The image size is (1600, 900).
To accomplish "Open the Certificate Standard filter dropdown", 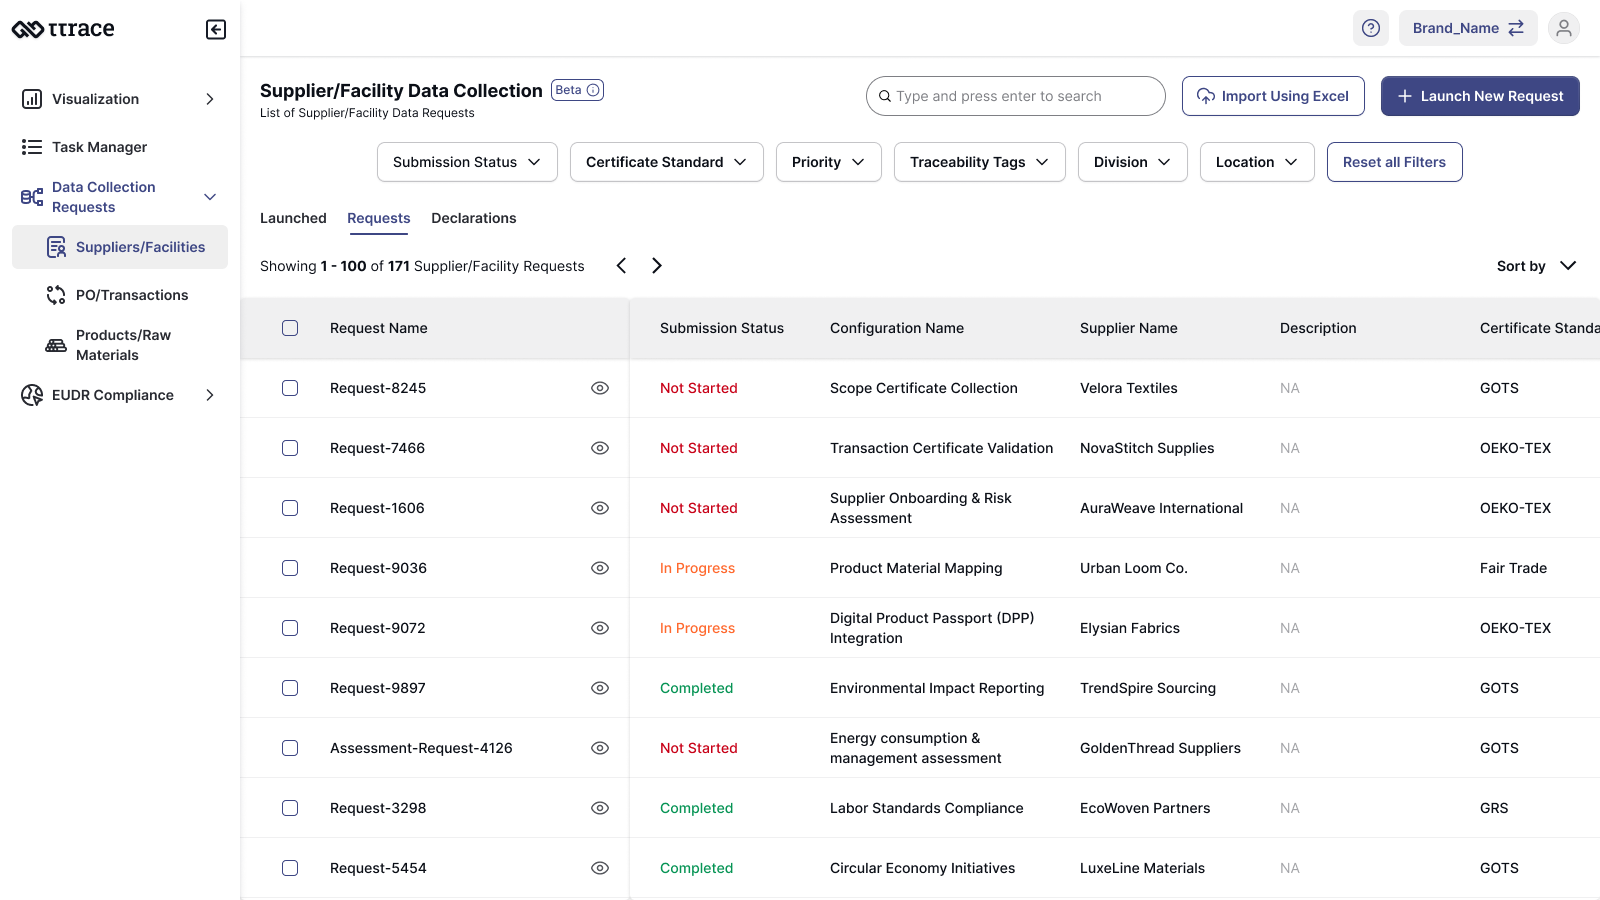I will click(x=667, y=162).
